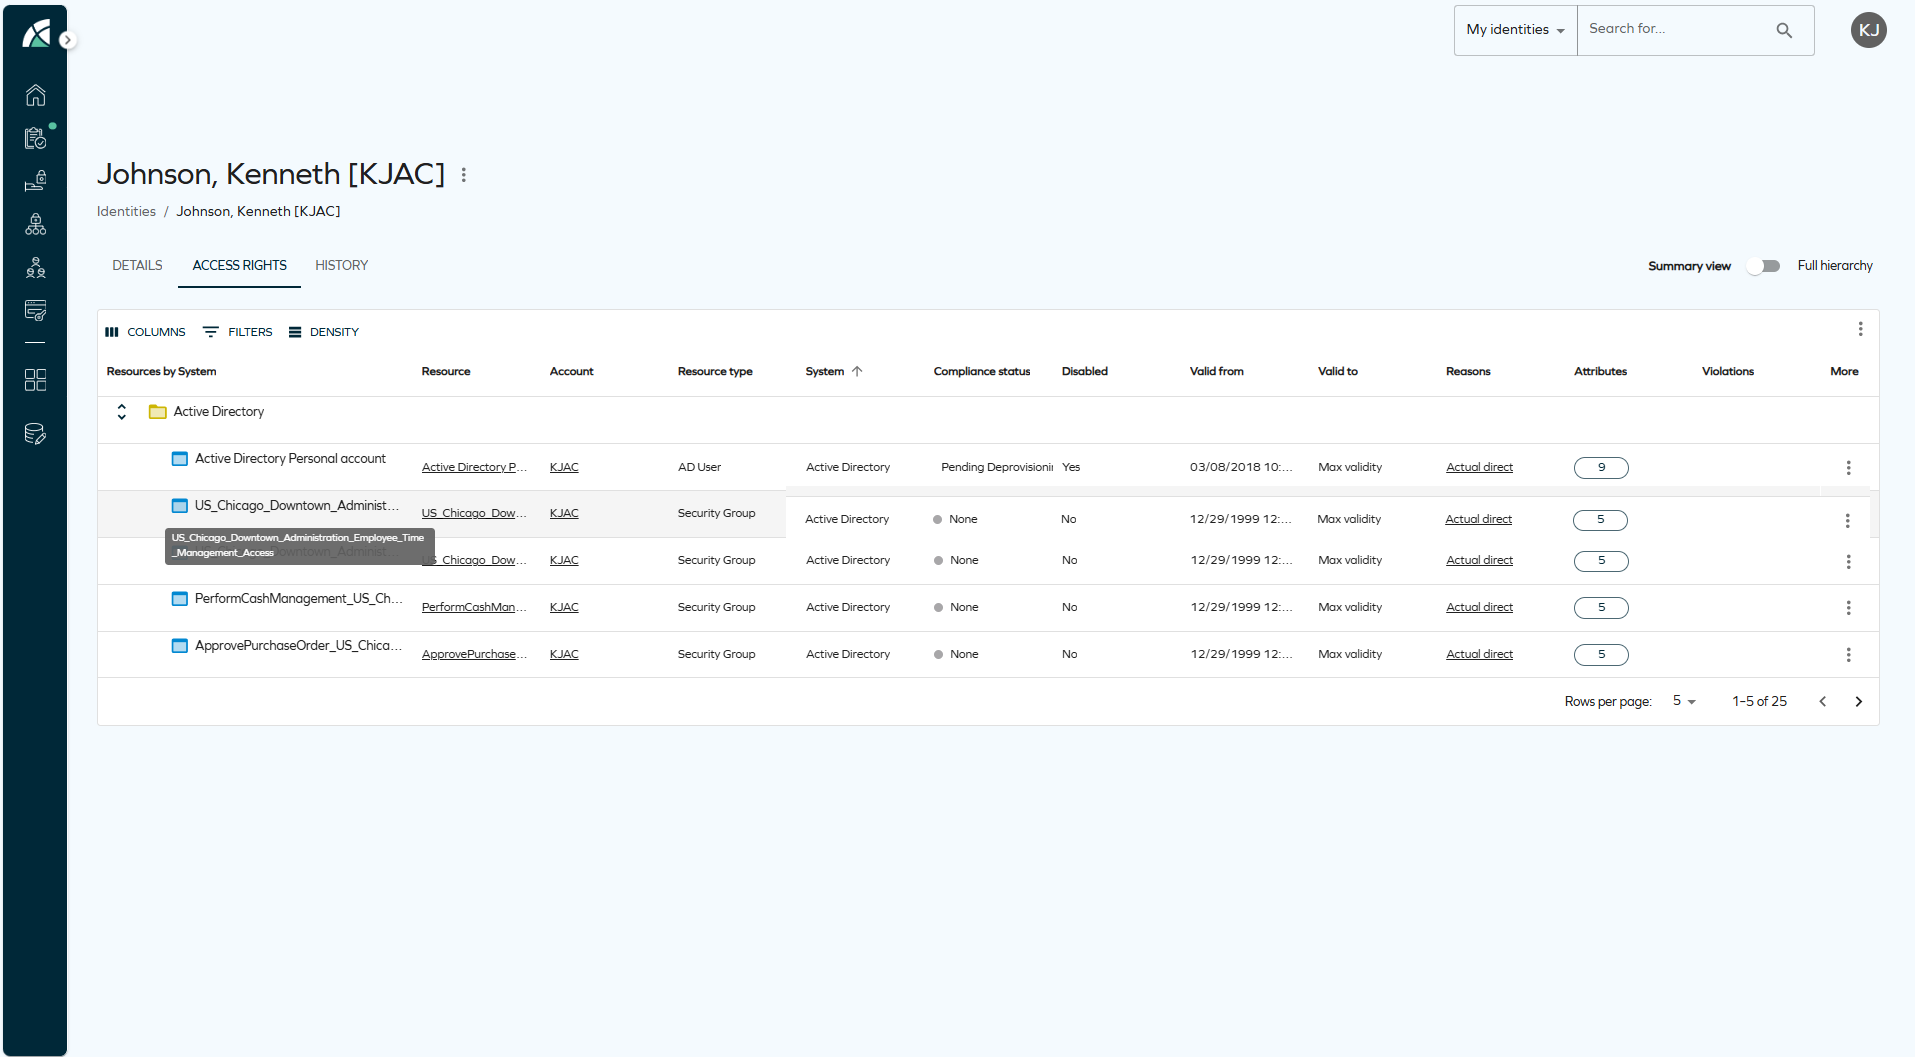The image size is (1915, 1057).
Task: Sort by Compliance status column header
Action: 982,372
